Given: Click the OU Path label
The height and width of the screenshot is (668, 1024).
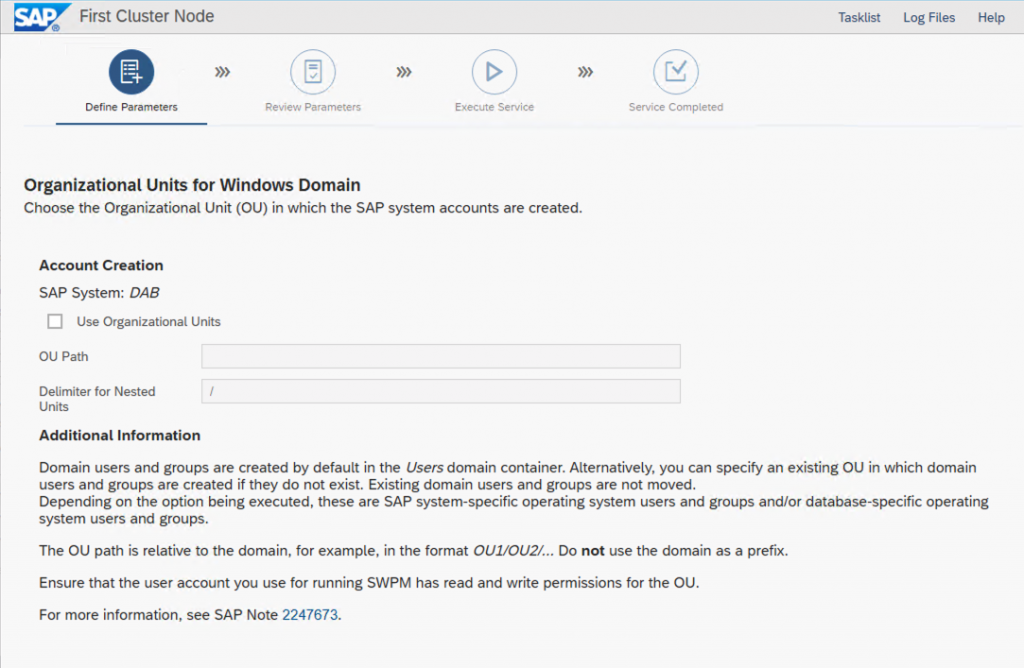Looking at the screenshot, I should click(x=63, y=357).
